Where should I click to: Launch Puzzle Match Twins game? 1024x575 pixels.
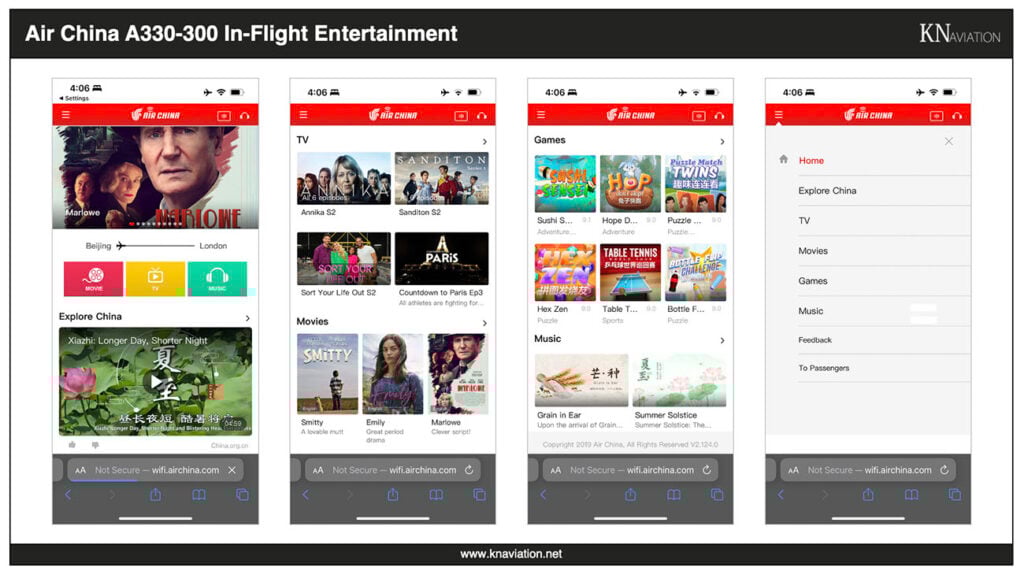point(696,184)
